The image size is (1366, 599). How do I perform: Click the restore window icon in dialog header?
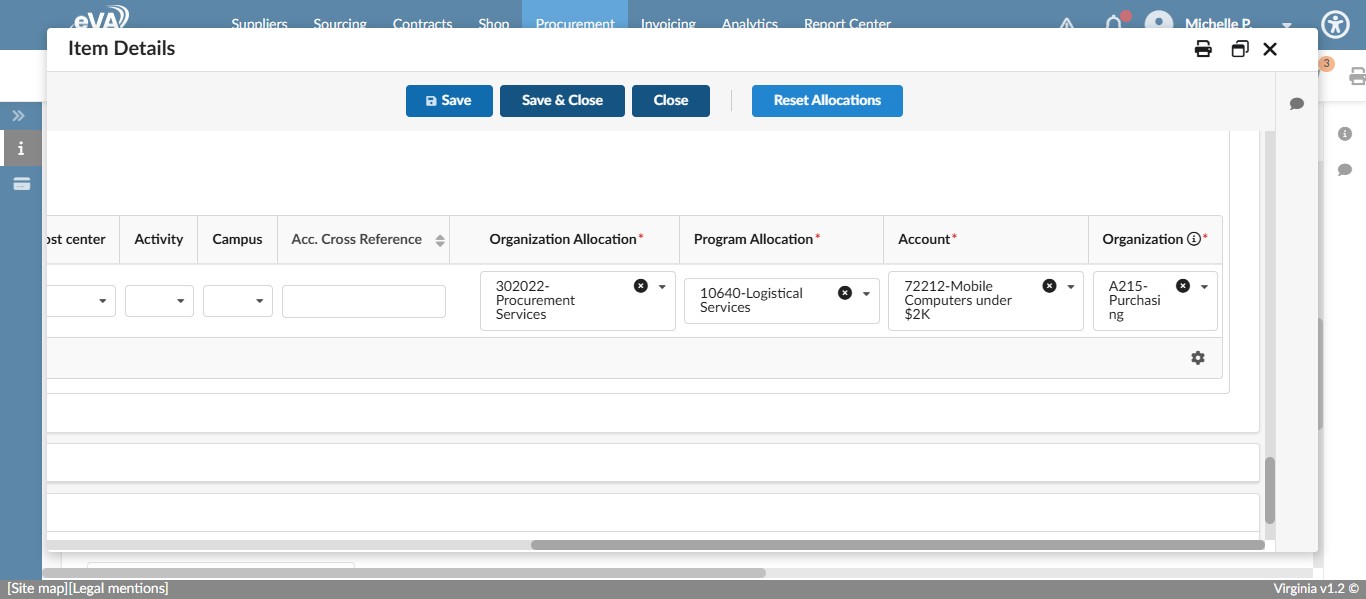pos(1240,49)
